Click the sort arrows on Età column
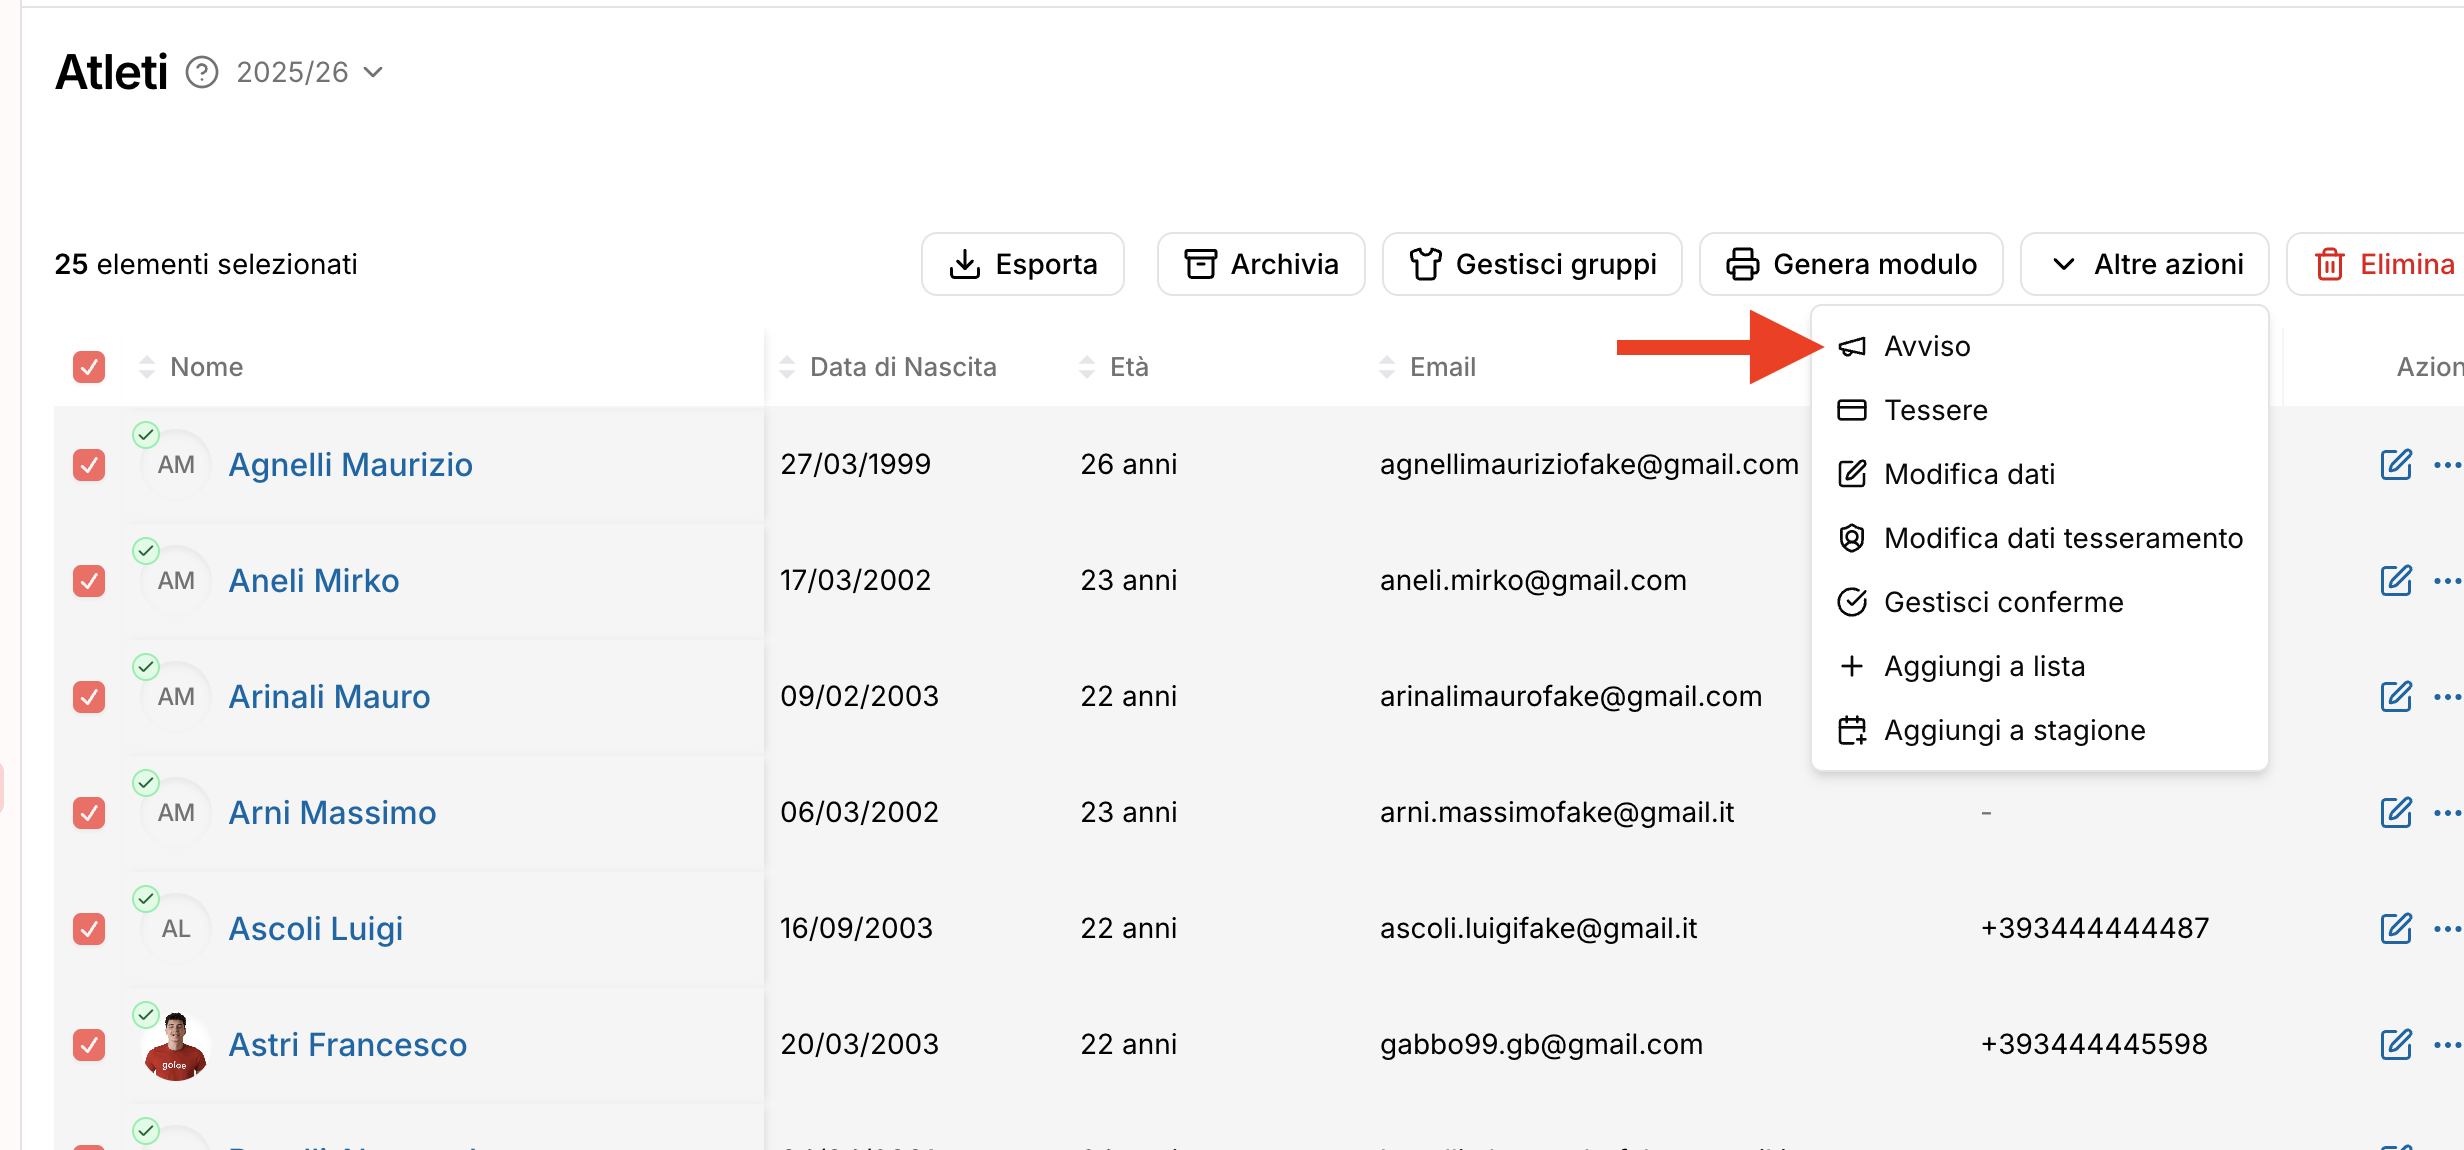 coord(1087,367)
